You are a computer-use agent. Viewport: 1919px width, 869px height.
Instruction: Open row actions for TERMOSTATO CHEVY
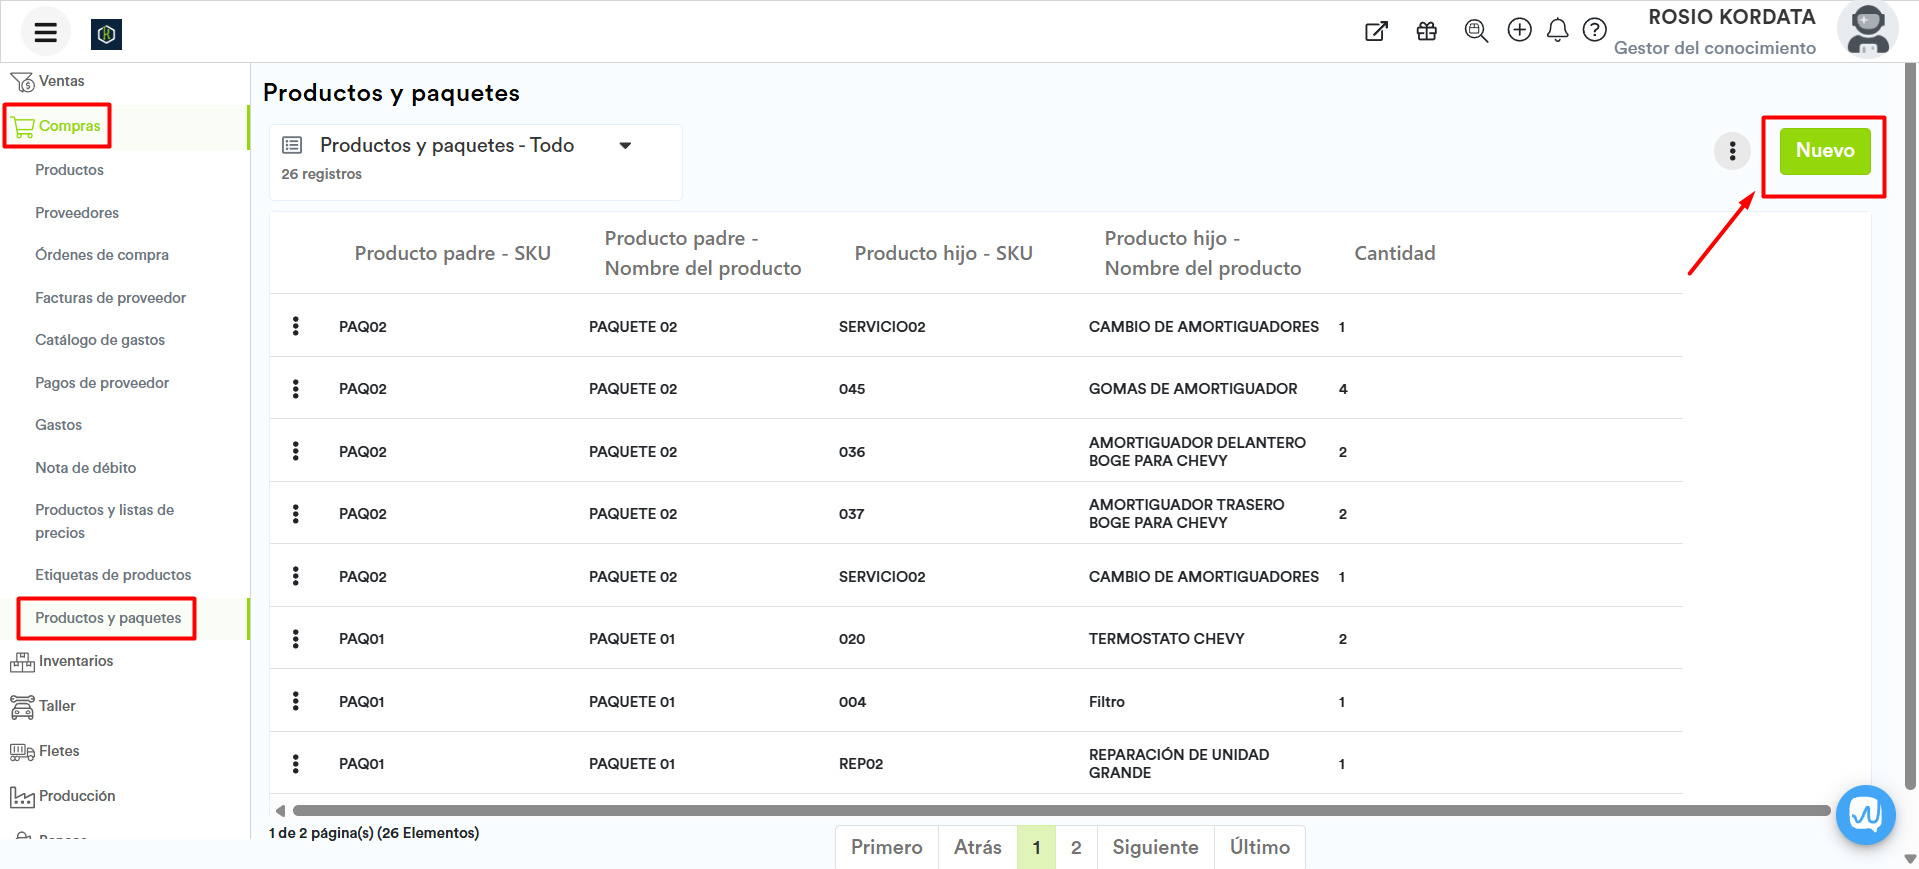coord(296,639)
